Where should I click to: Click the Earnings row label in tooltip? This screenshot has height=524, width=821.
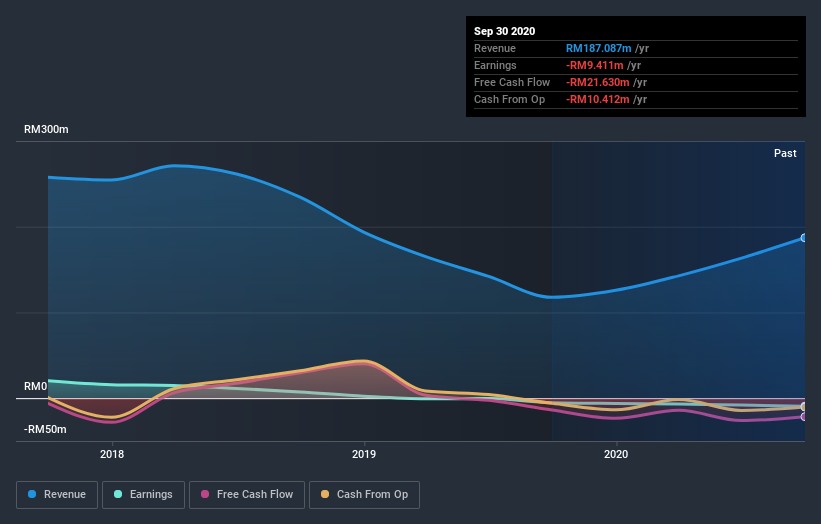(x=495, y=65)
